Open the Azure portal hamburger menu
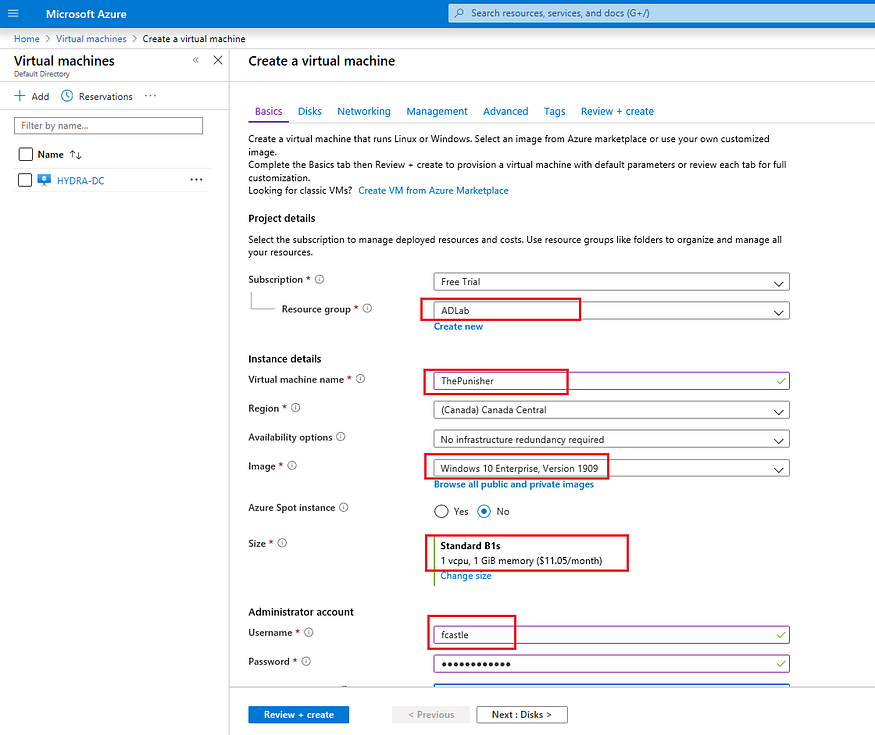This screenshot has height=735, width=875. point(13,13)
